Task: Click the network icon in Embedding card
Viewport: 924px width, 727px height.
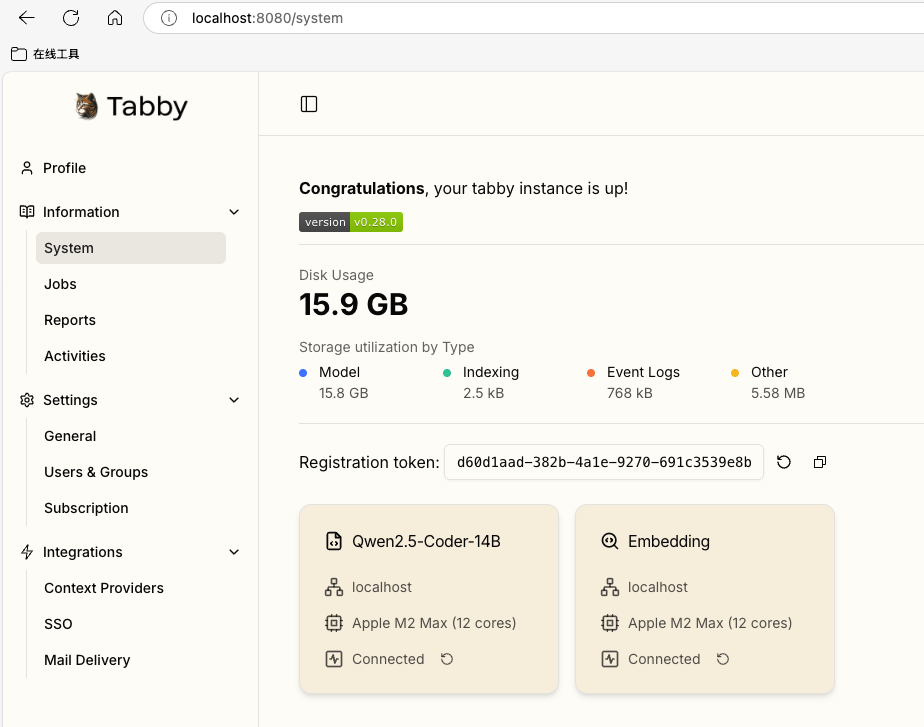Action: 609,587
